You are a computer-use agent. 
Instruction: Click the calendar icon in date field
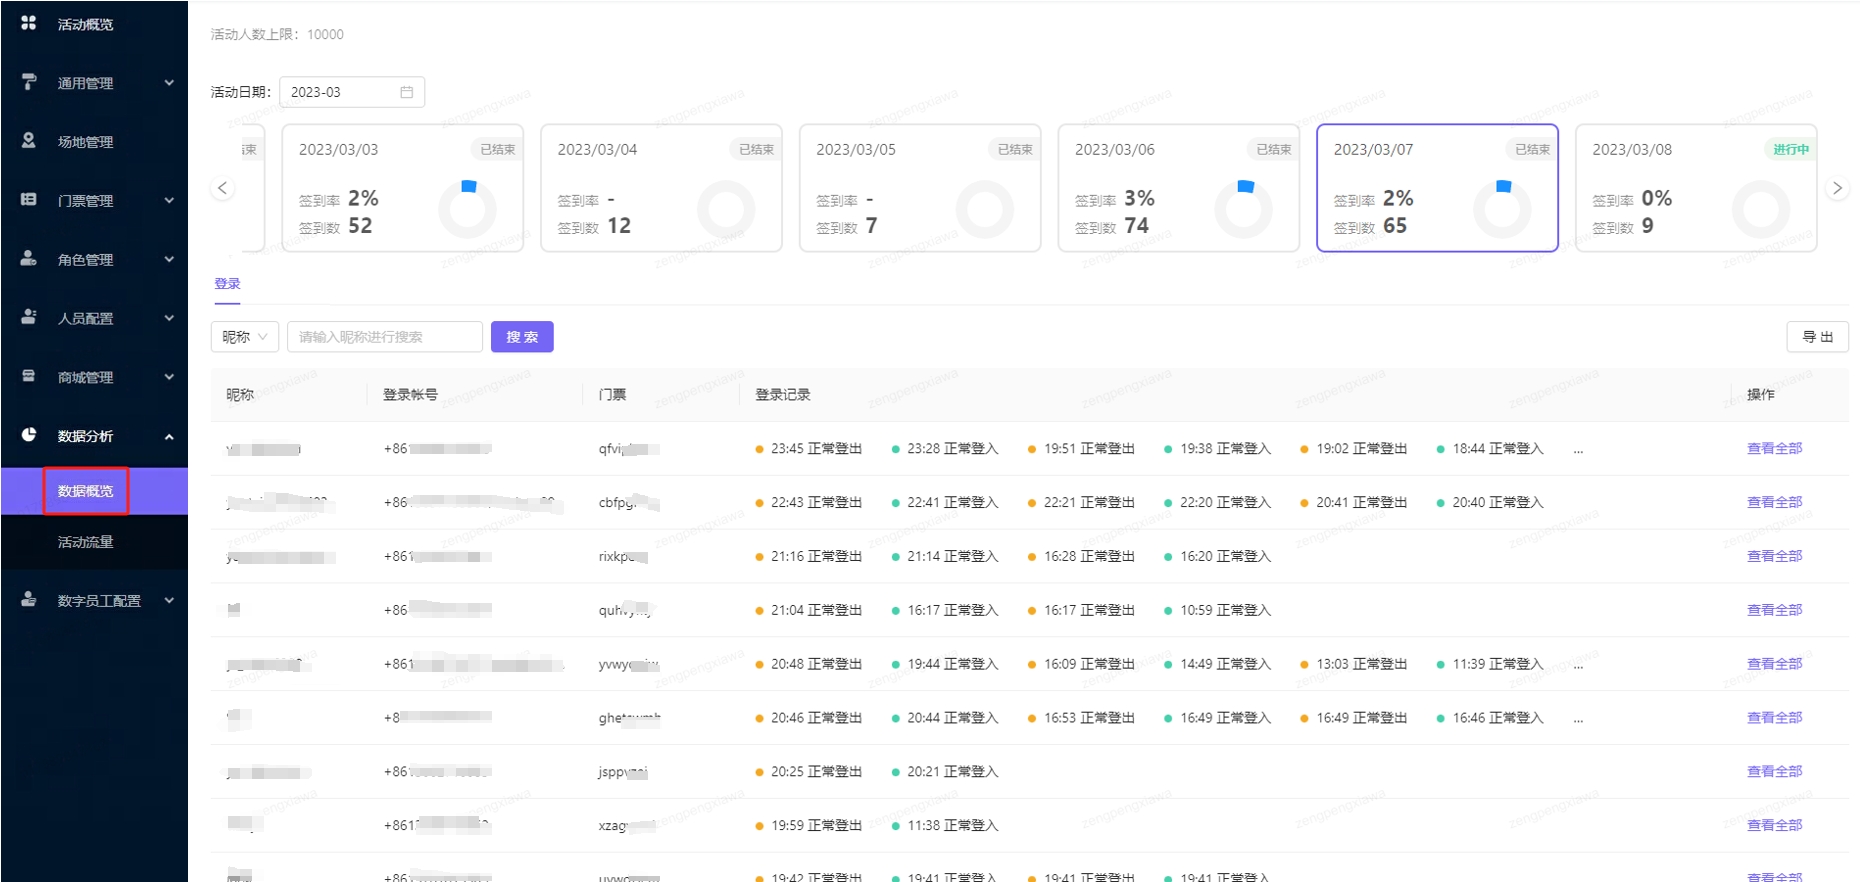[x=407, y=92]
